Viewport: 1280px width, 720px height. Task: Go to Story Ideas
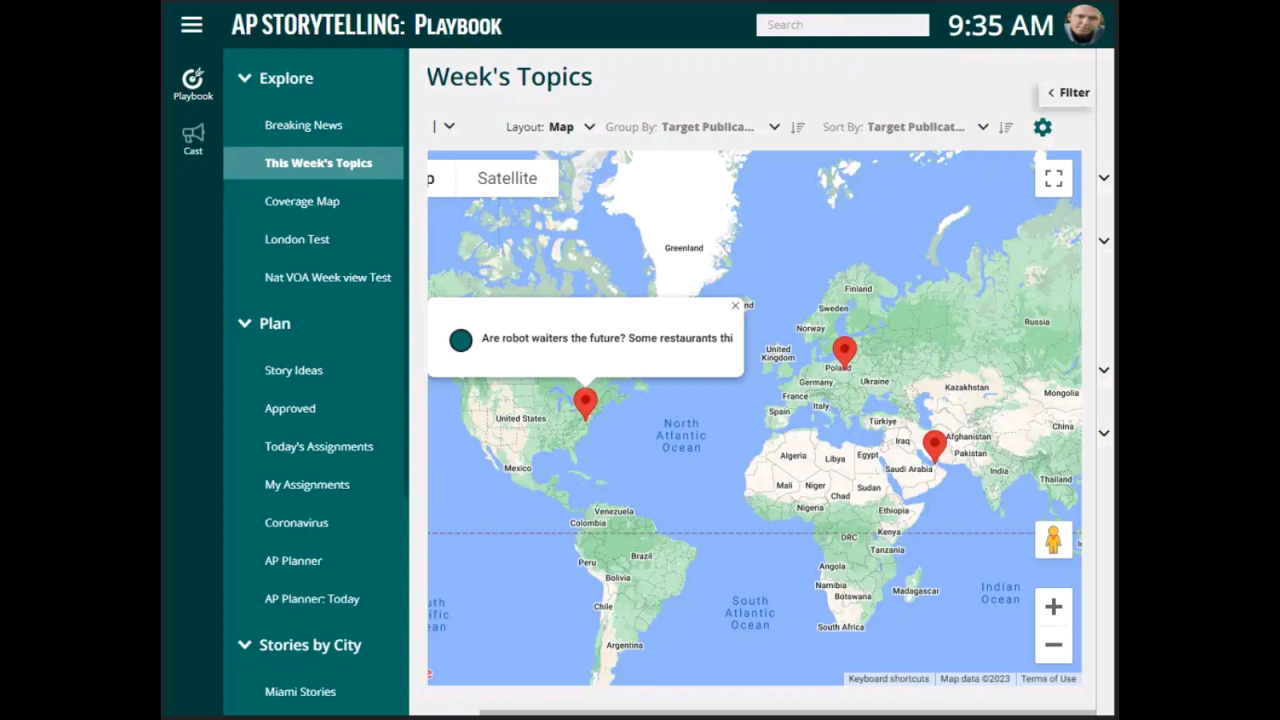point(293,370)
